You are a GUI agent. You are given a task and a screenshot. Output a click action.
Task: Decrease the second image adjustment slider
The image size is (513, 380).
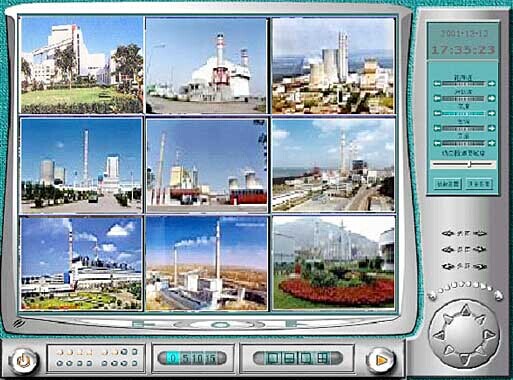tap(437, 98)
